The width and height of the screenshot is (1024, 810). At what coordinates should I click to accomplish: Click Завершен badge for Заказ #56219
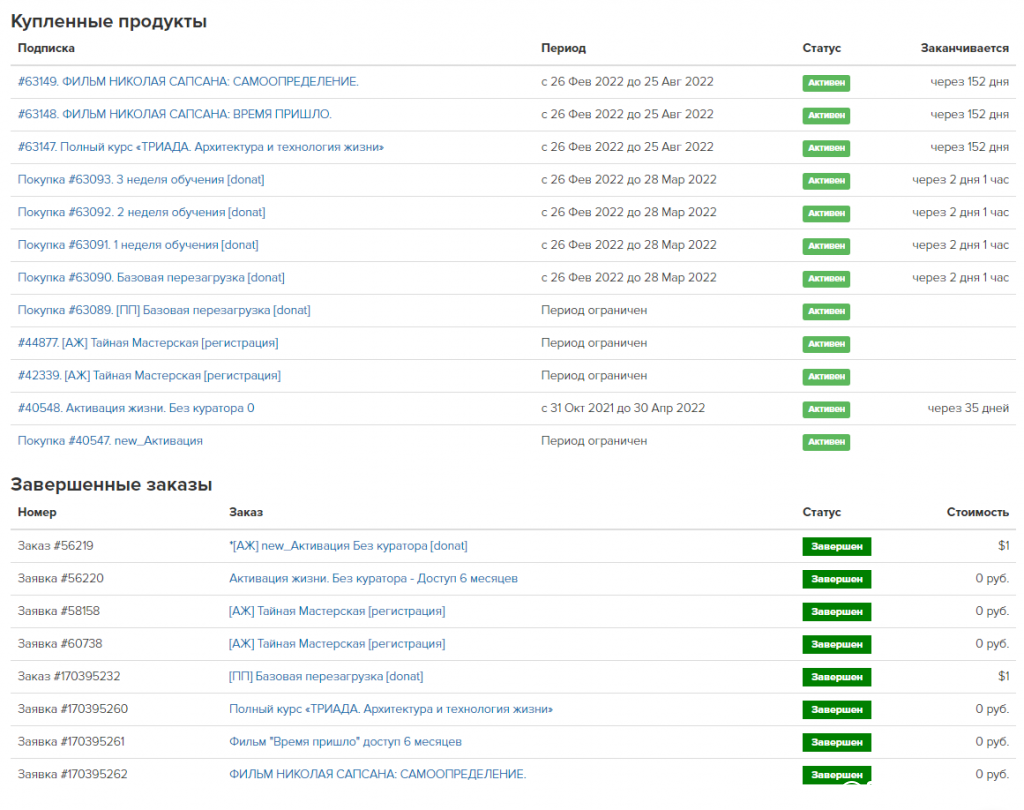pyautogui.click(x=837, y=546)
